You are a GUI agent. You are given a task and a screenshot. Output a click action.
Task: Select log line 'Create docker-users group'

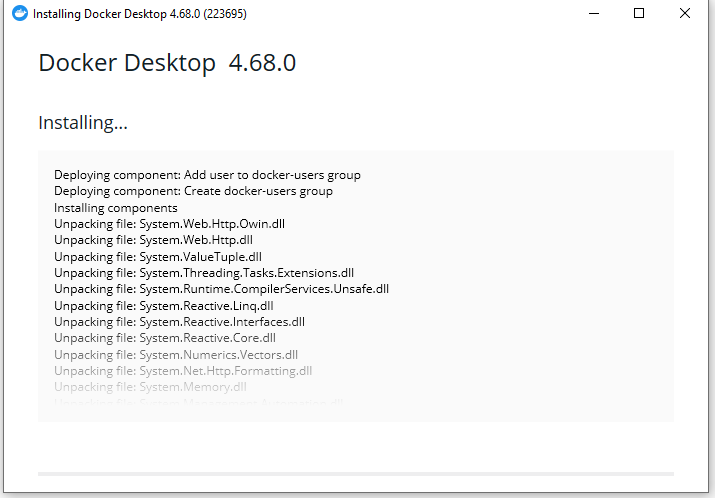193,191
